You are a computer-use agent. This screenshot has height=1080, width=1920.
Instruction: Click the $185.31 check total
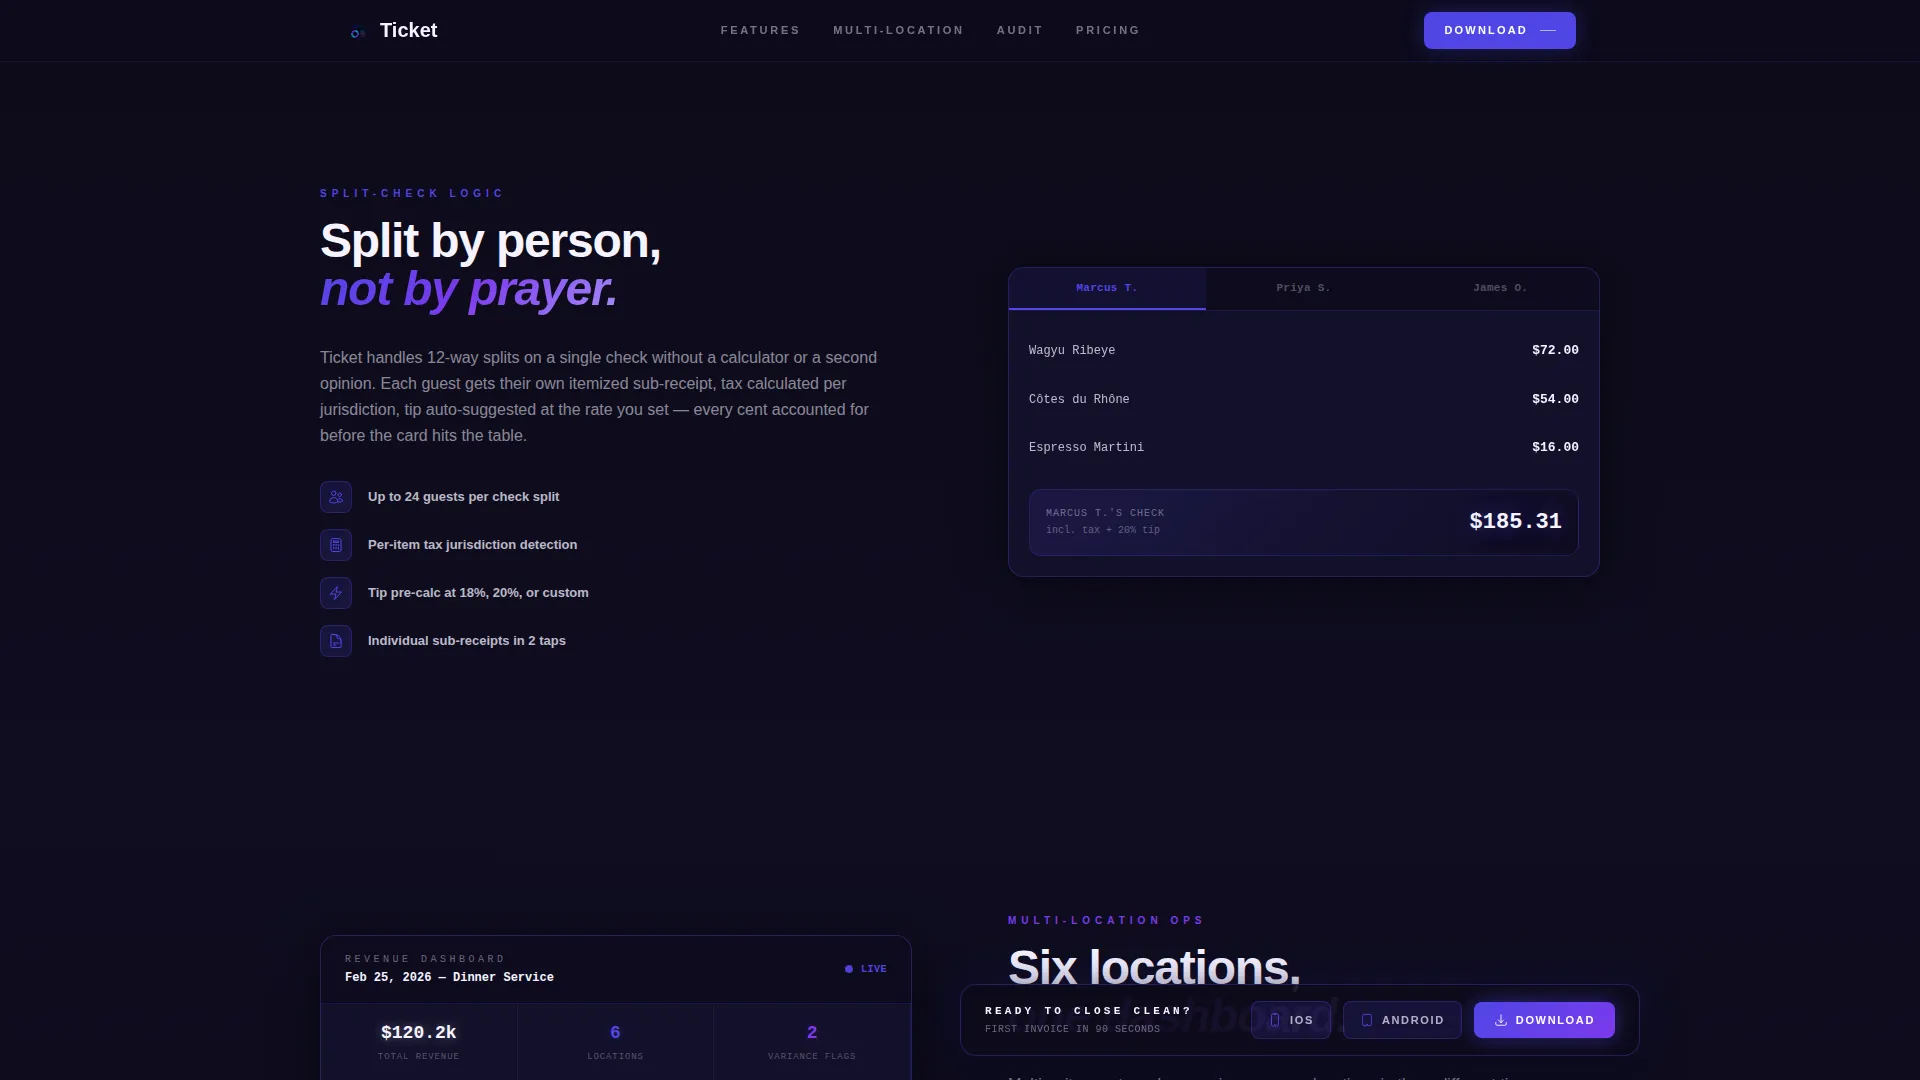coord(1515,521)
